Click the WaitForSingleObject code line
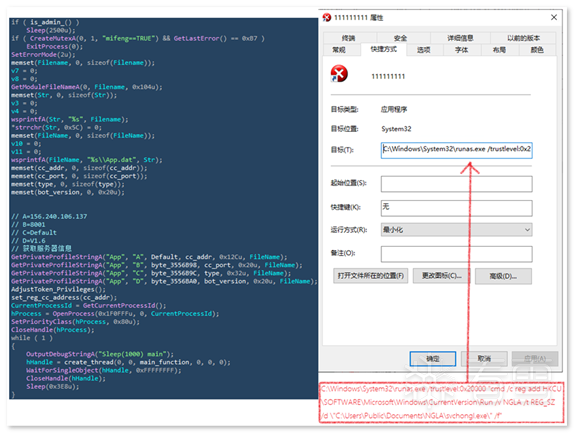This screenshot has width=574, height=433. point(104,370)
